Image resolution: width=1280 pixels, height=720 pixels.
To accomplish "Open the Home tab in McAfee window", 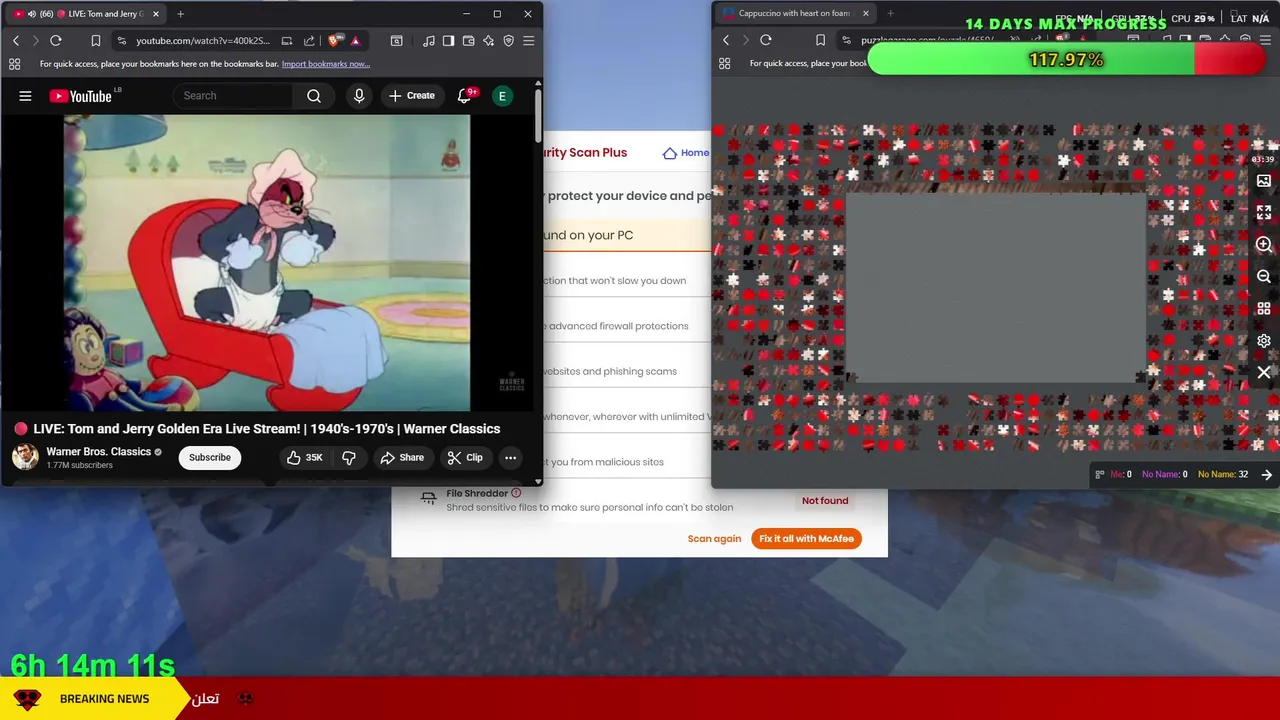I will 686,153.
